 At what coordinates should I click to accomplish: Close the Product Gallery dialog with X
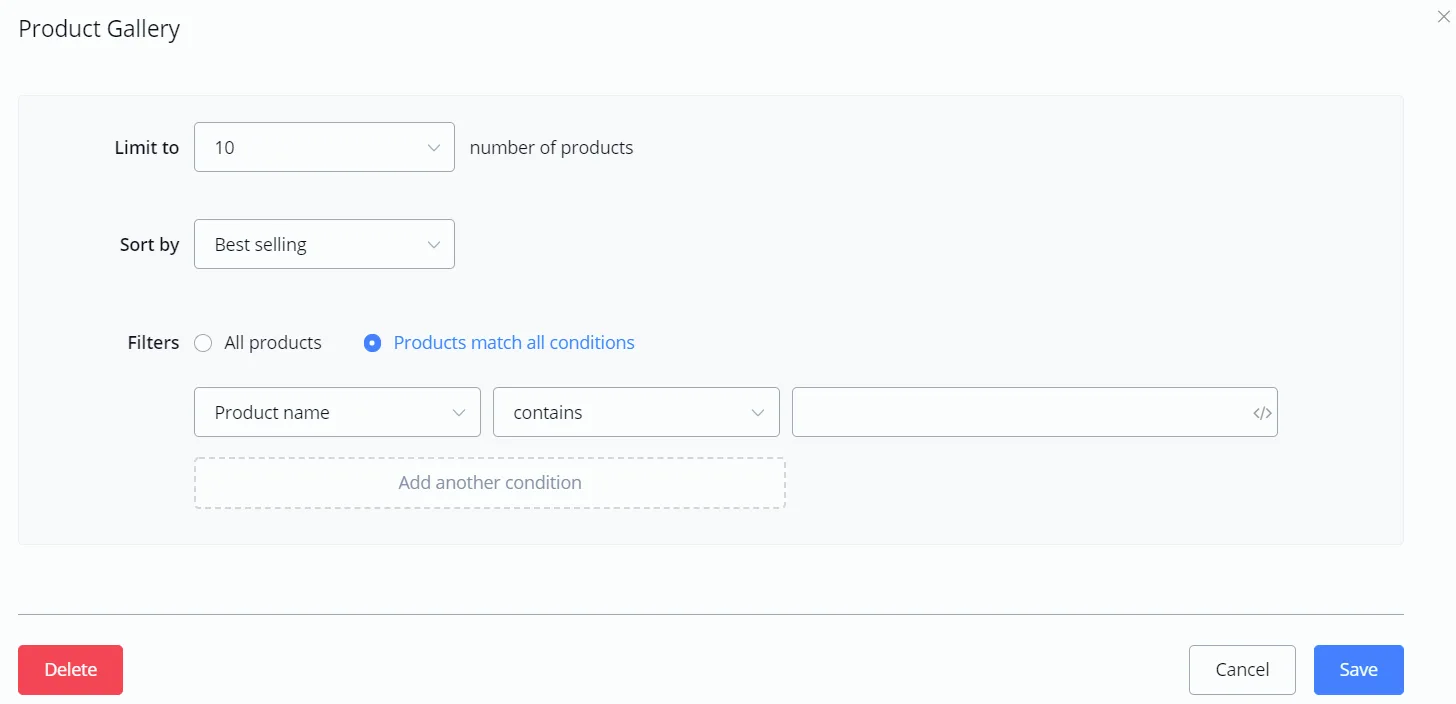[1443, 16]
